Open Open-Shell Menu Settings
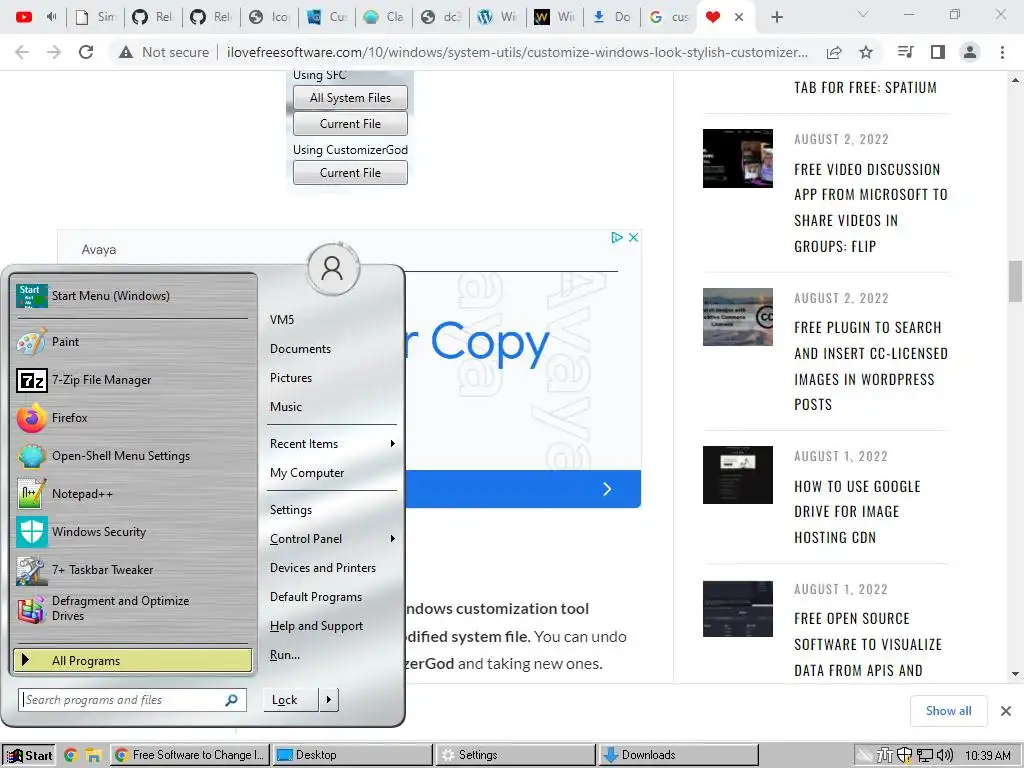 133,456
